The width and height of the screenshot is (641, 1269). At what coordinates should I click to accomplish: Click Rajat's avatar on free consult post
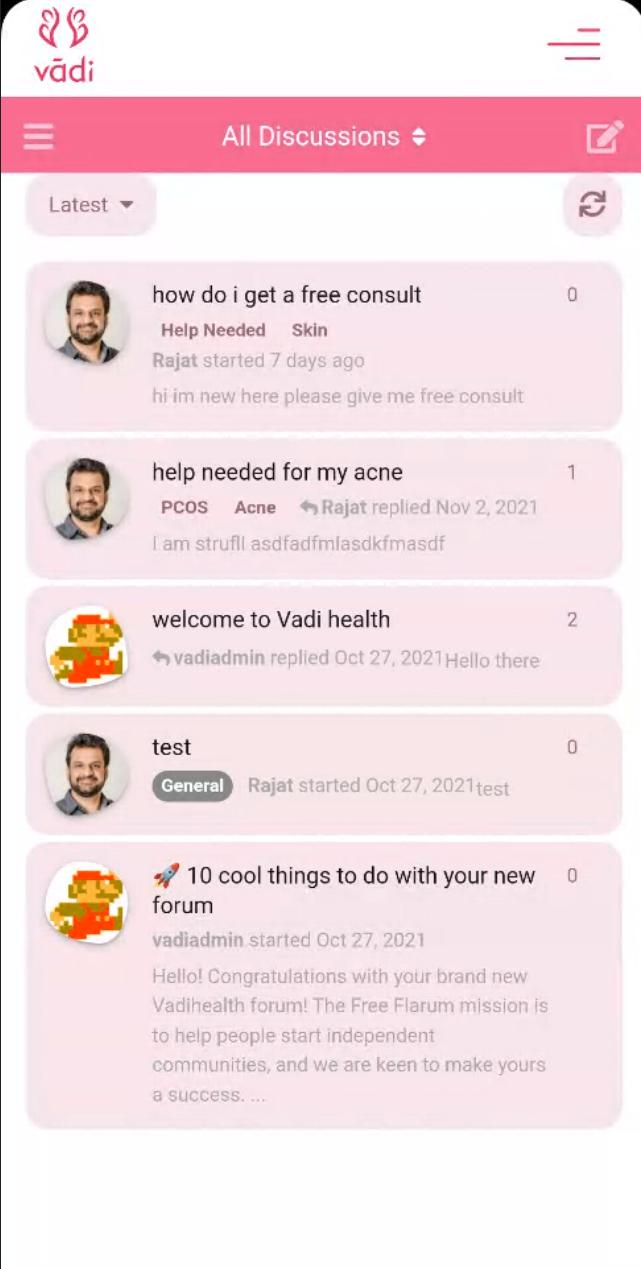[87, 322]
